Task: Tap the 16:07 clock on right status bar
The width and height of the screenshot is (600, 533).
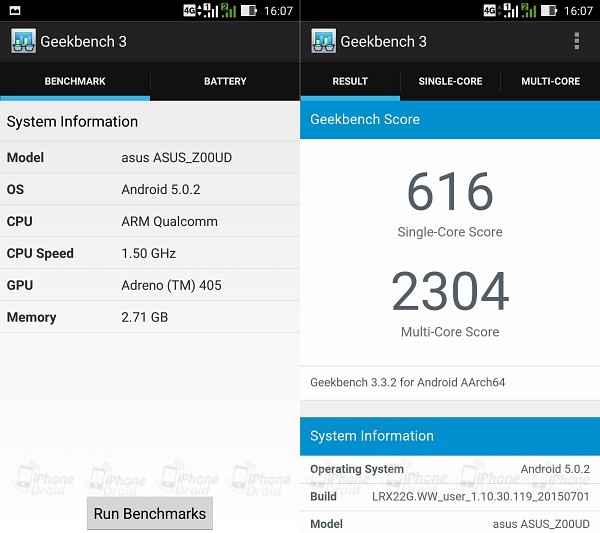Action: (x=578, y=11)
